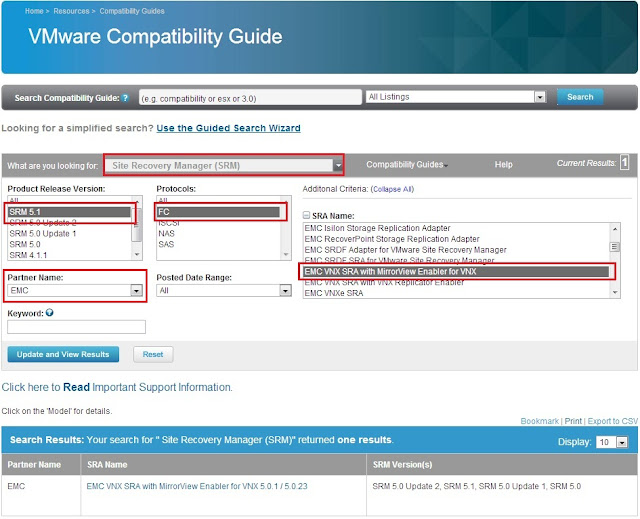Click the SRA Name list scroll down arrow
This screenshot has width=640, height=519.
(x=615, y=293)
